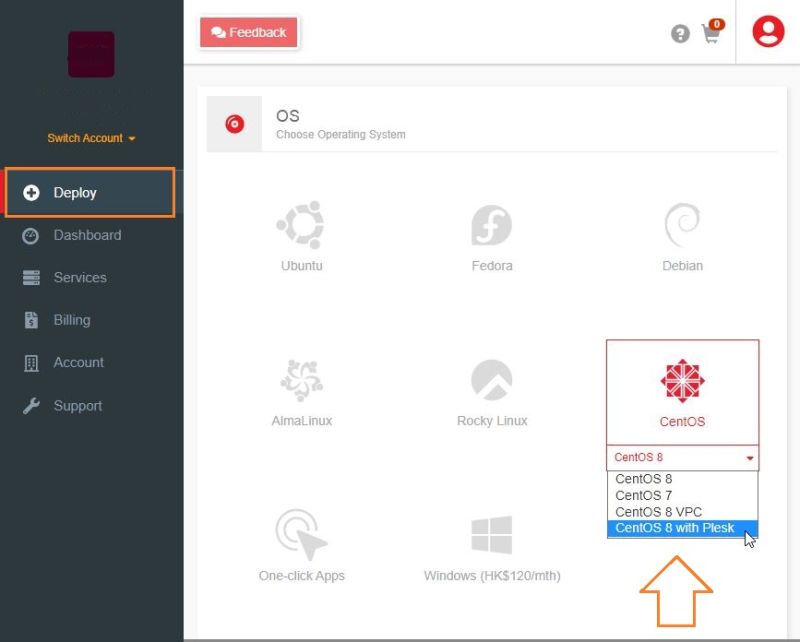Image resolution: width=800 pixels, height=642 pixels.
Task: Click the Fedora label
Action: tap(492, 266)
